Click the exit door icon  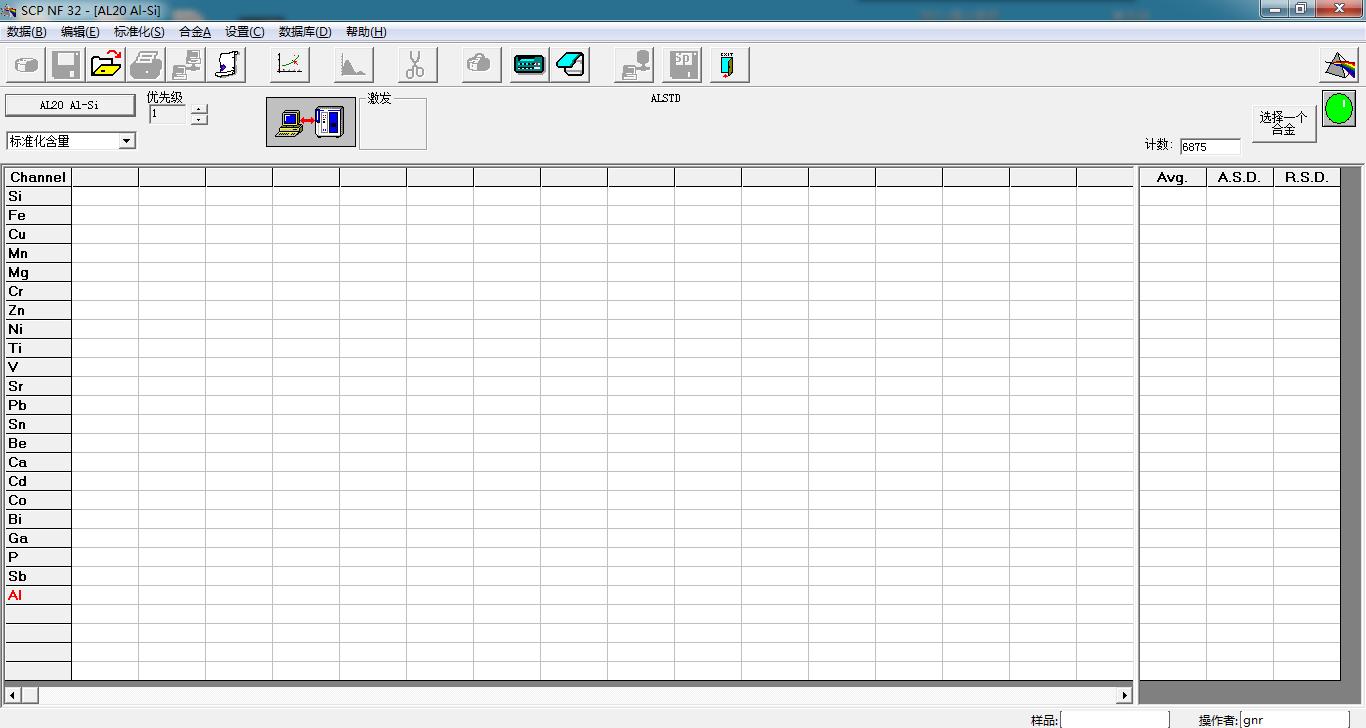pyautogui.click(x=727, y=65)
